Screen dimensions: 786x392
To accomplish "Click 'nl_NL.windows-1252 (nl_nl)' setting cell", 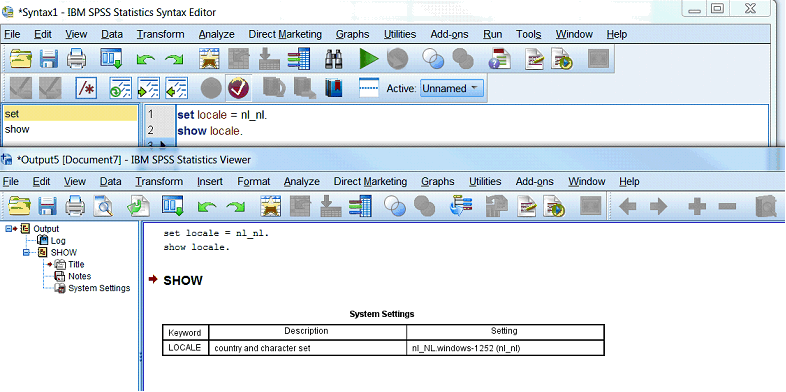I will (505, 347).
